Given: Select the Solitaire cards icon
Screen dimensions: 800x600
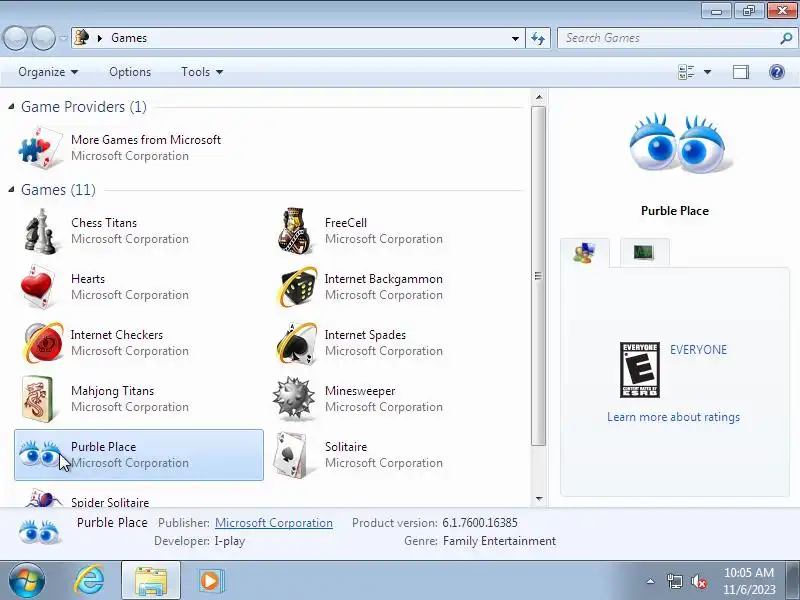Looking at the screenshot, I should (291, 455).
